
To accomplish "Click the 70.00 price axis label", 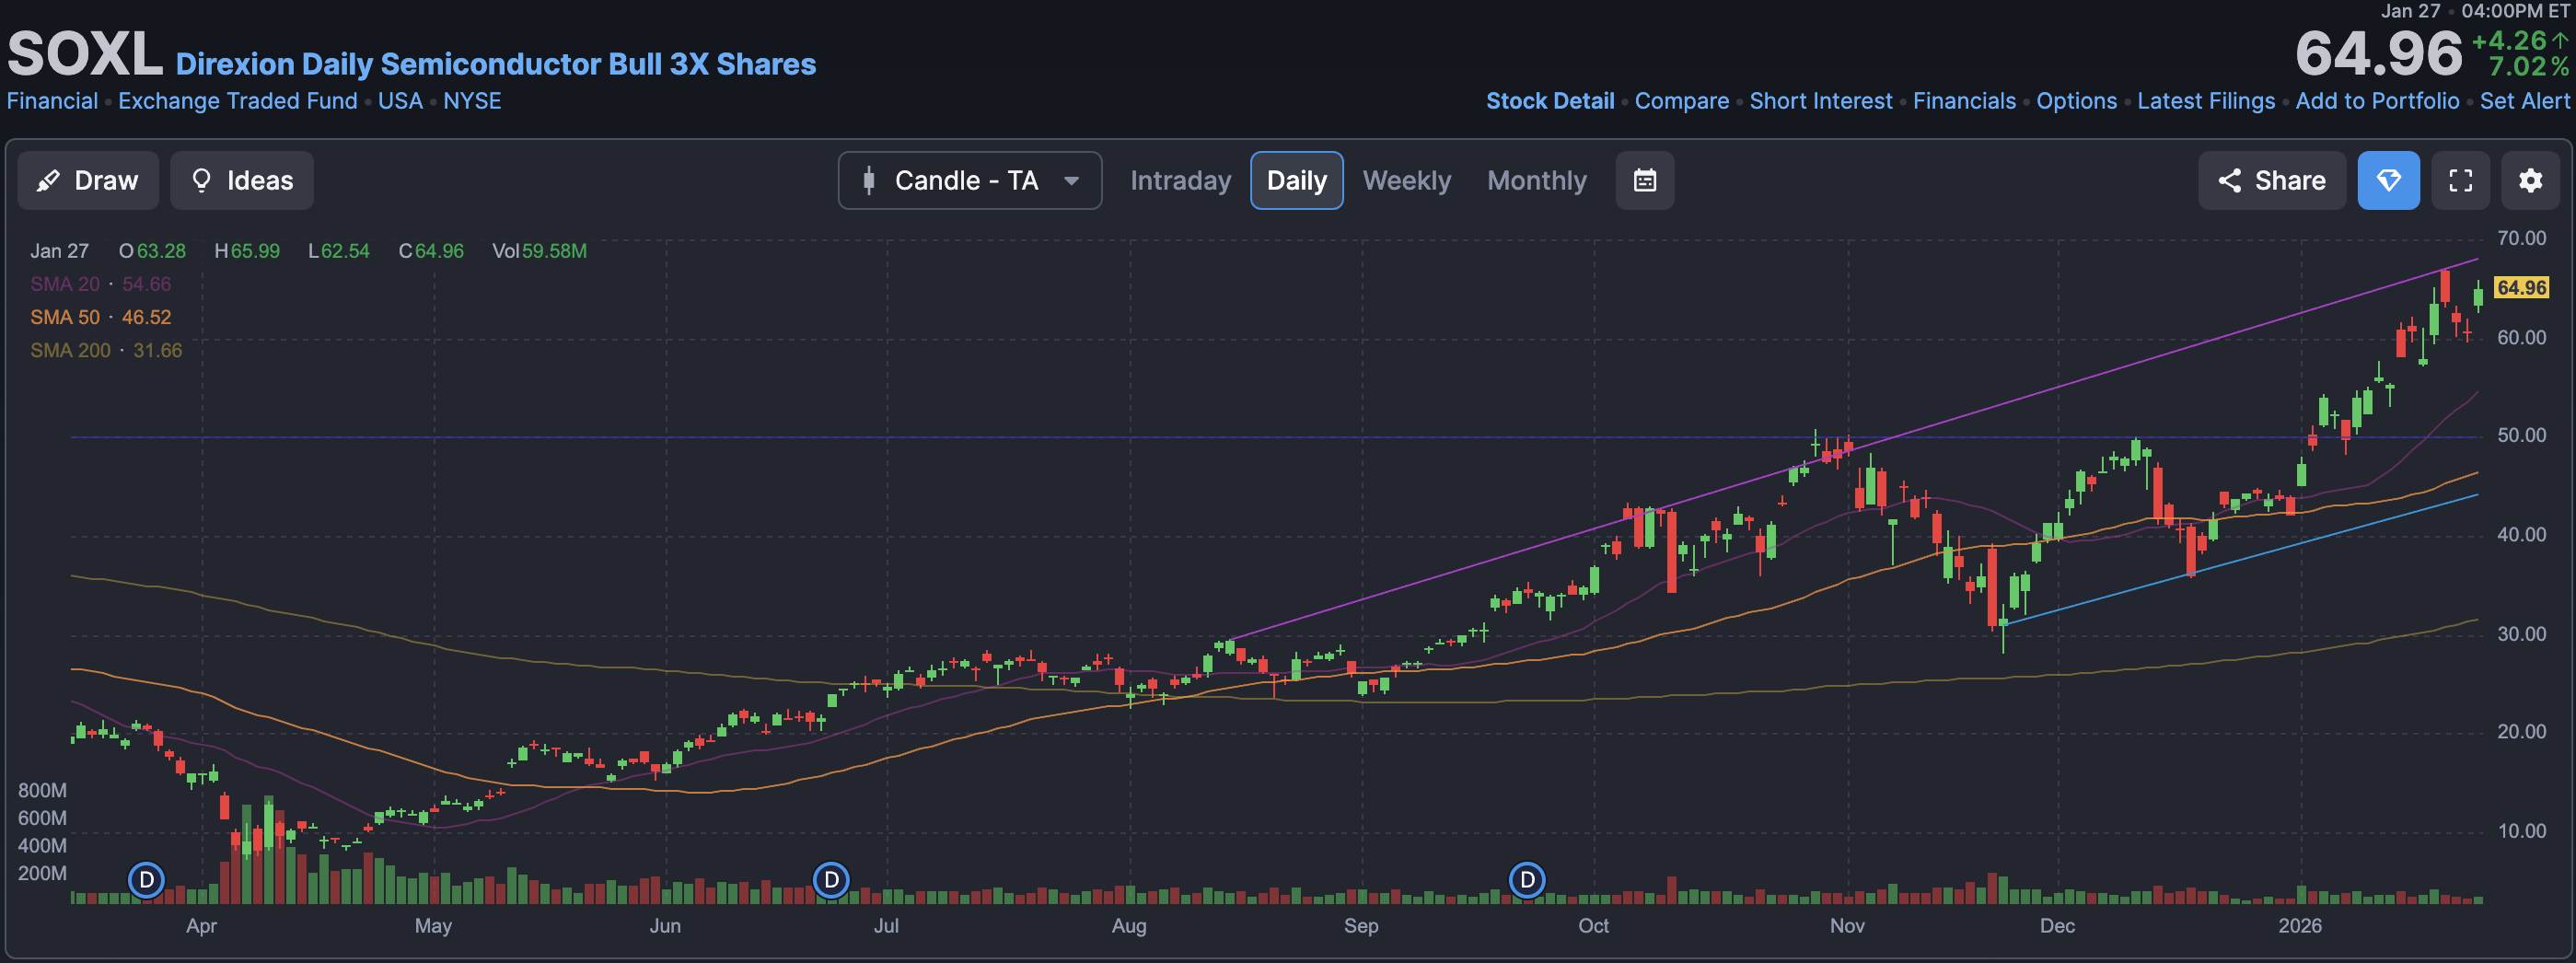I will (2522, 238).
